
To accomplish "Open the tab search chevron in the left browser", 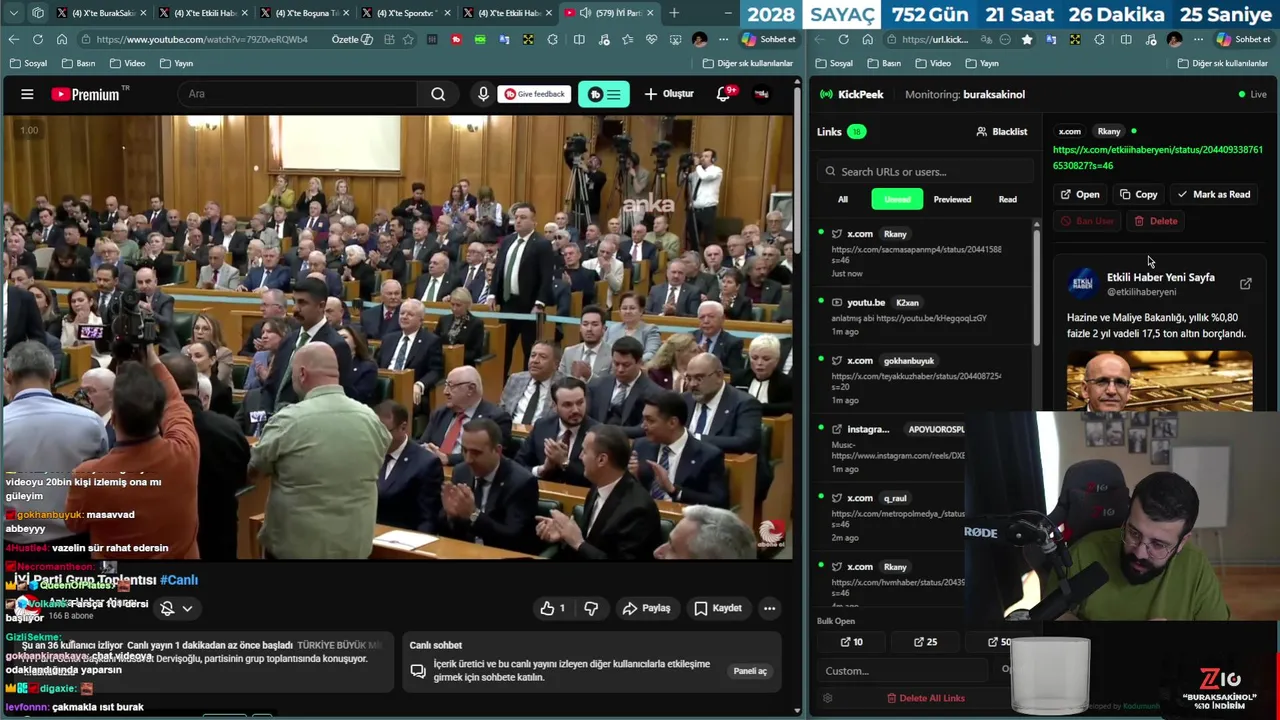I will pos(13,13).
